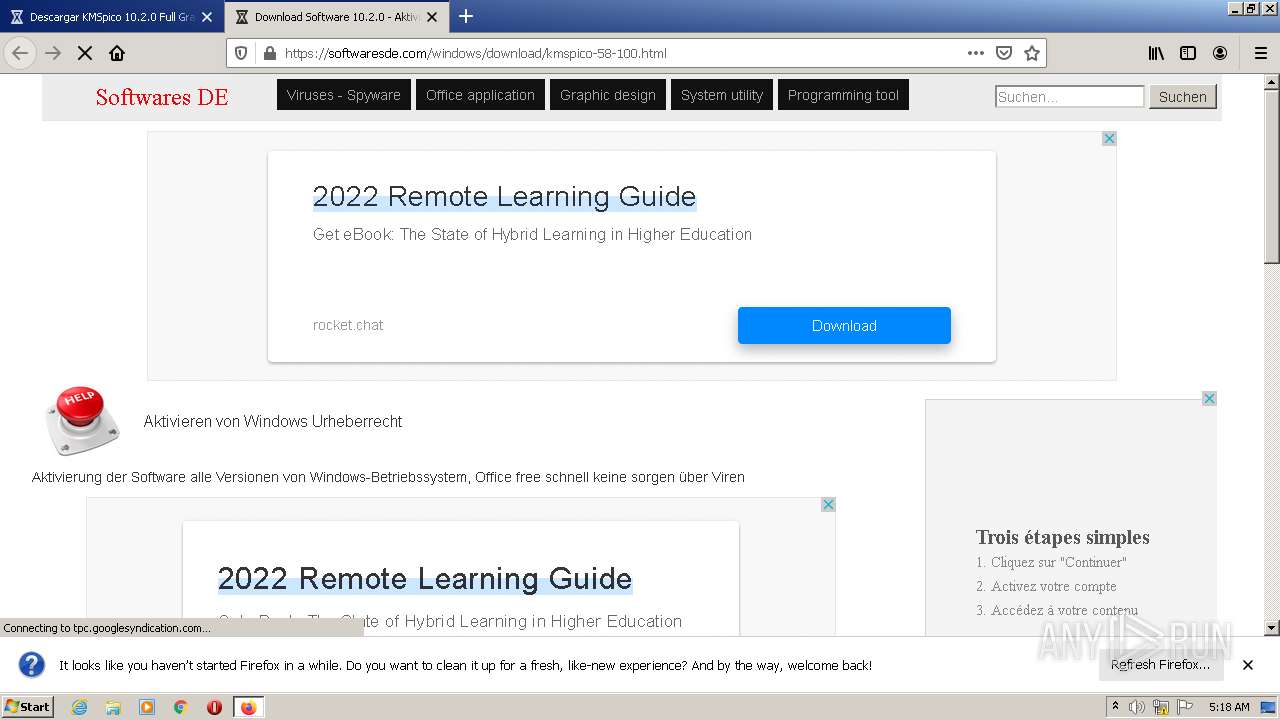Close the Descargar KMSpico tab

tap(207, 17)
